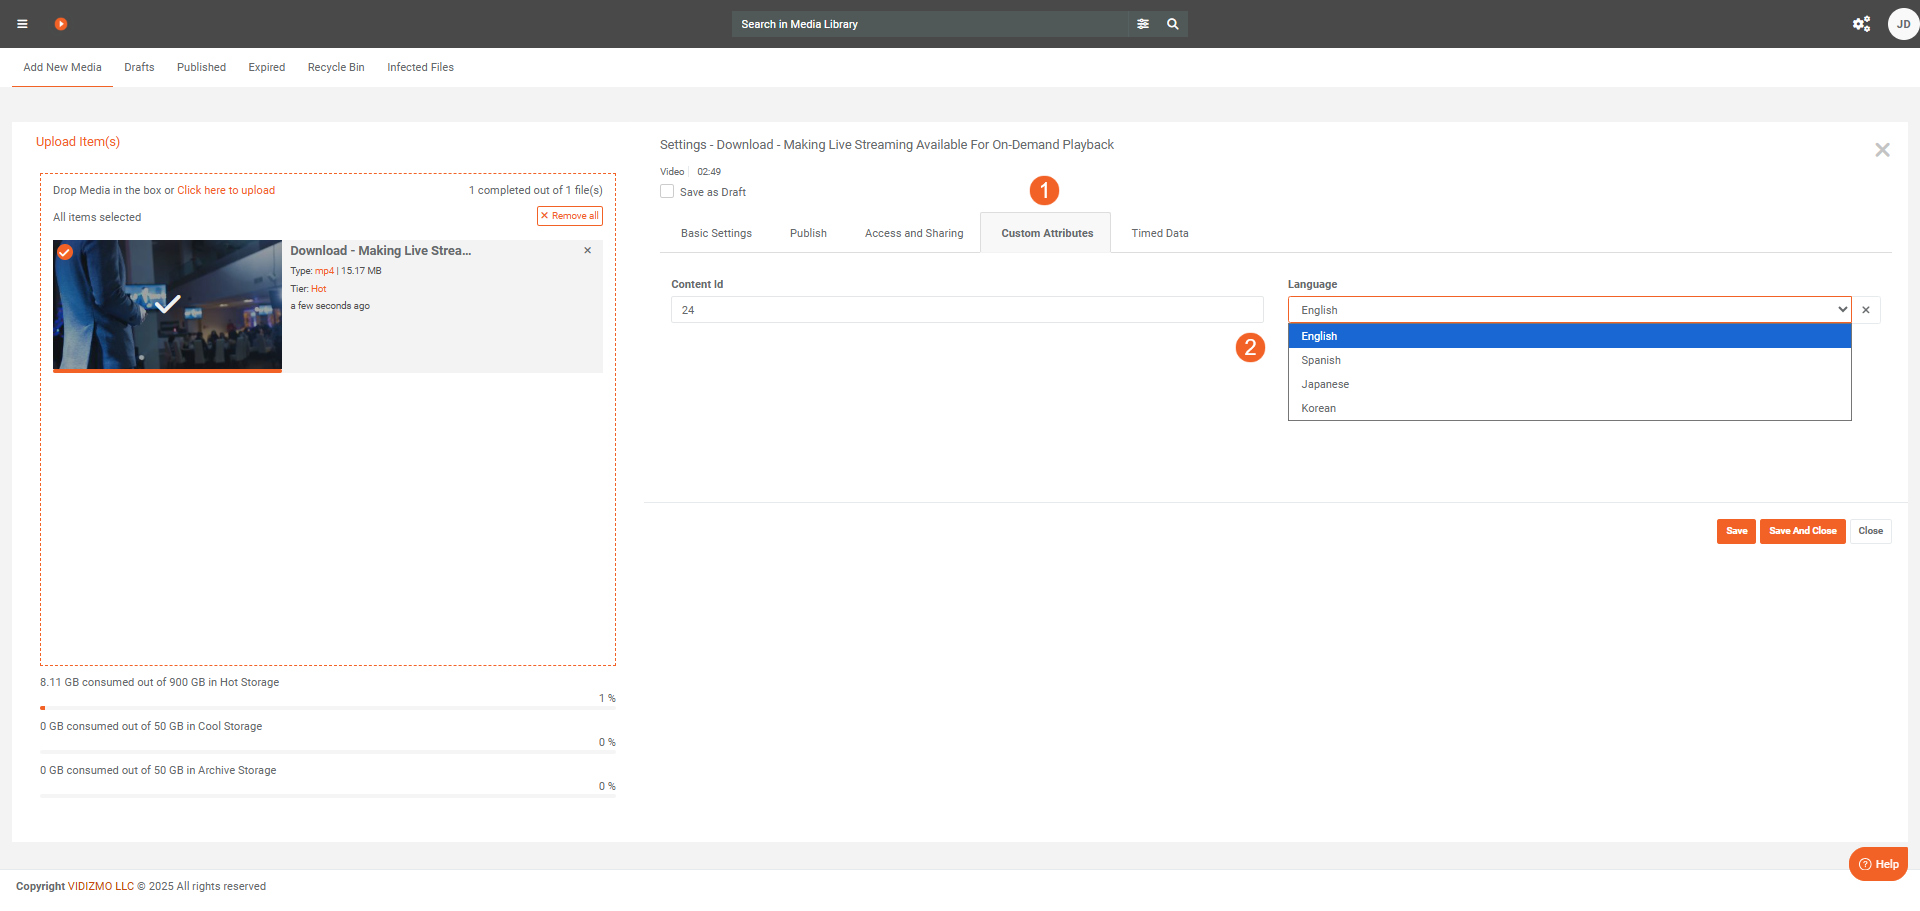1920x911 pixels.
Task: Open advanced search filters icon
Action: pyautogui.click(x=1143, y=24)
